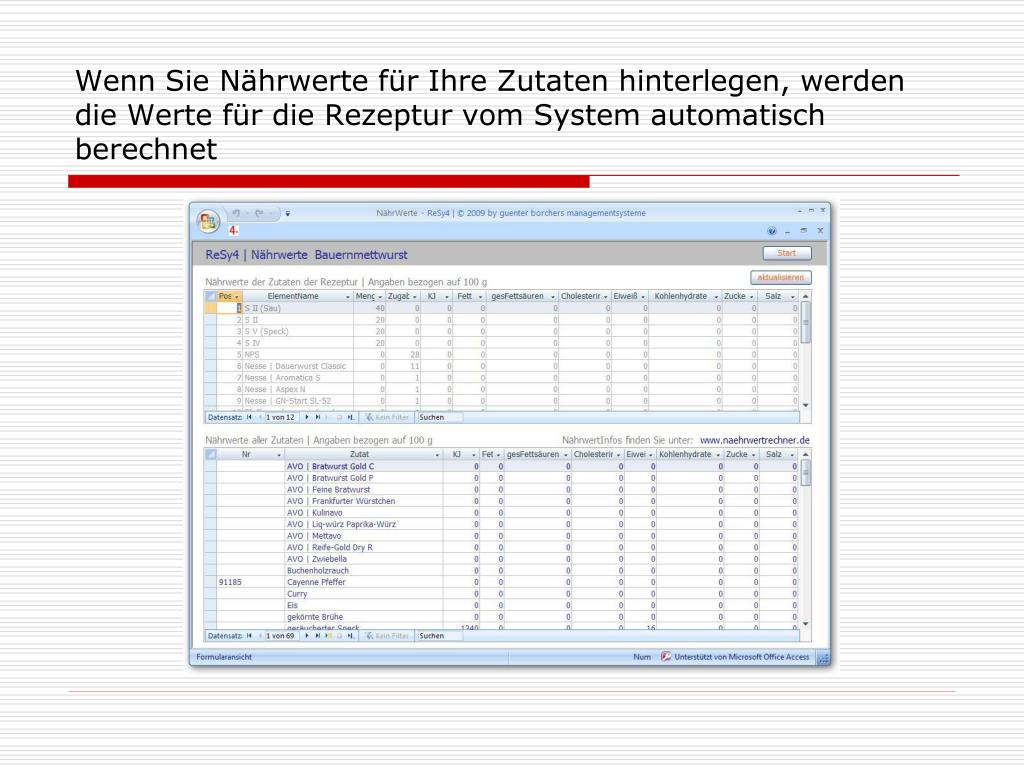Viewport: 1024px width, 768px height.
Task: Click the all ingredients table scrollbar thumb
Action: point(806,473)
